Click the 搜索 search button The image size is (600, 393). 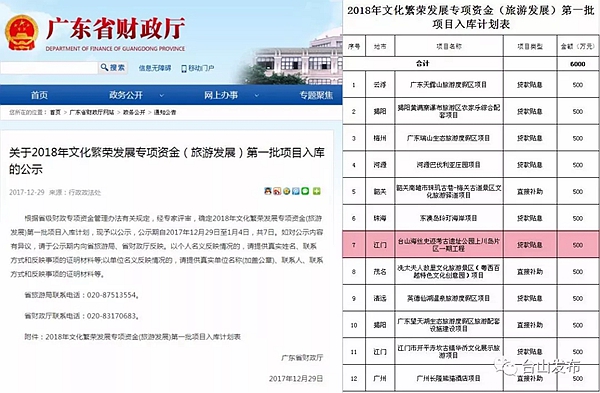[112, 68]
